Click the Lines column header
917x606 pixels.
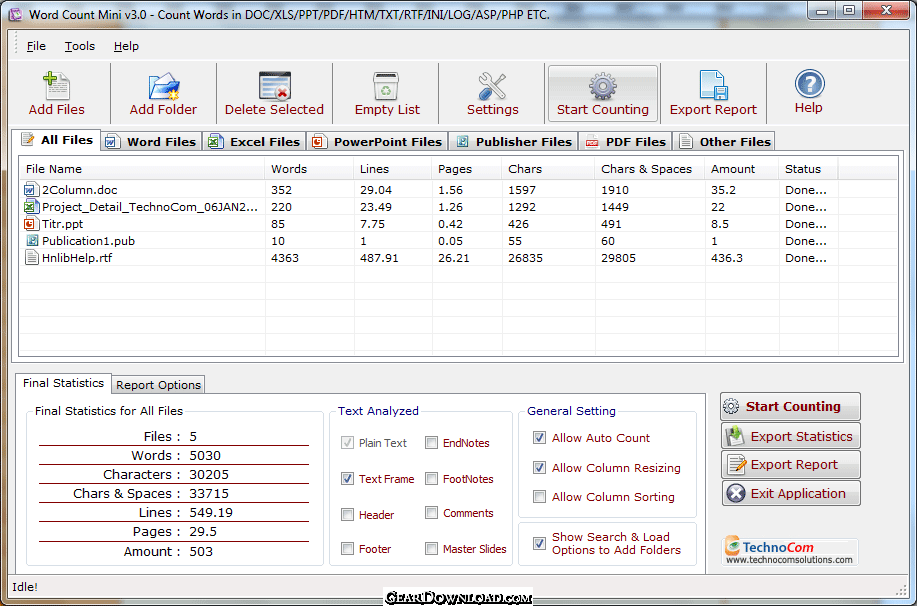[394, 169]
